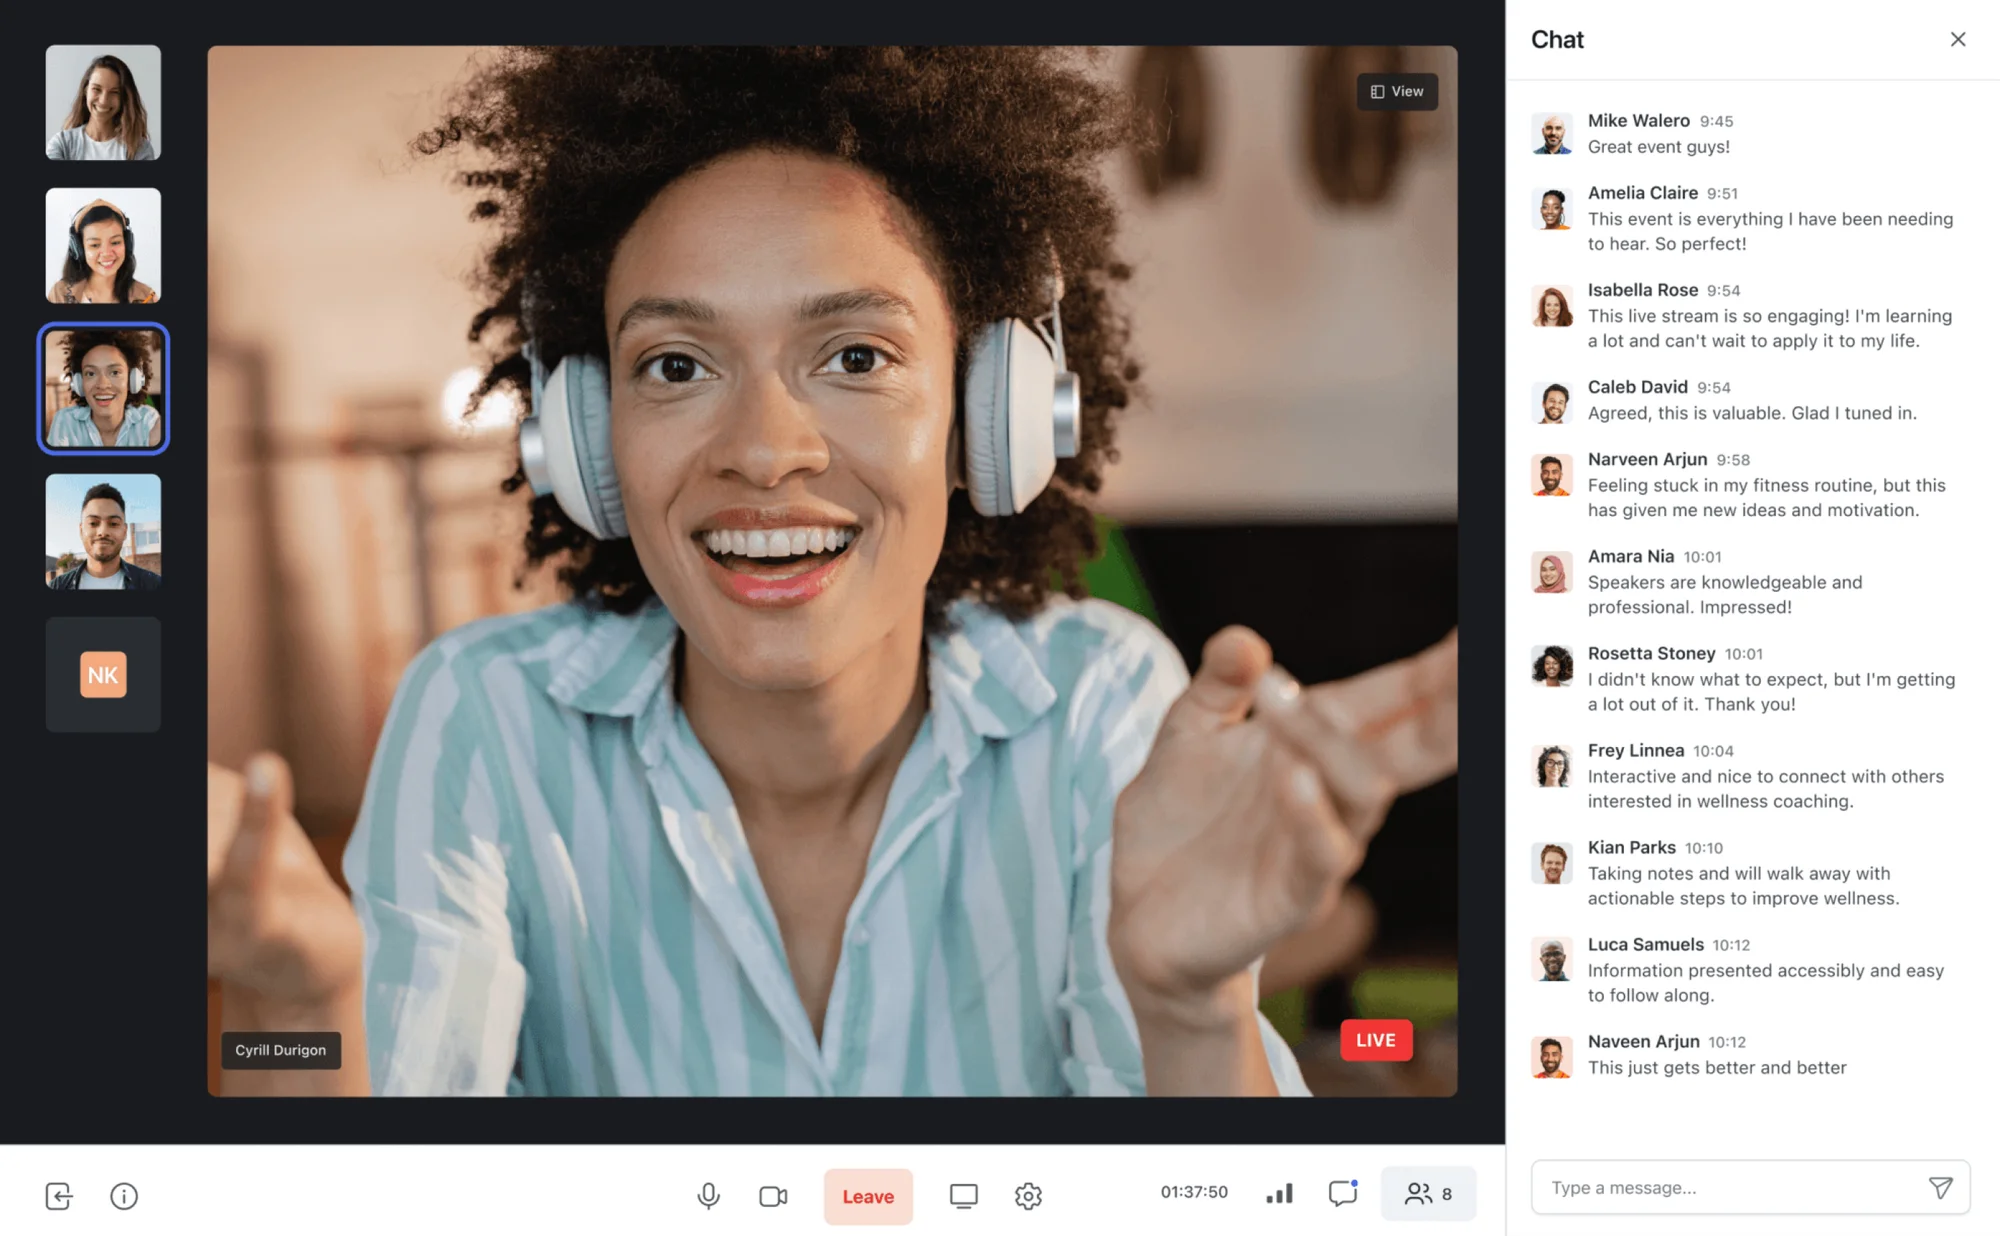Image resolution: width=2000 pixels, height=1236 pixels.
Task: Open participants list showing 8
Action: pos(1428,1193)
